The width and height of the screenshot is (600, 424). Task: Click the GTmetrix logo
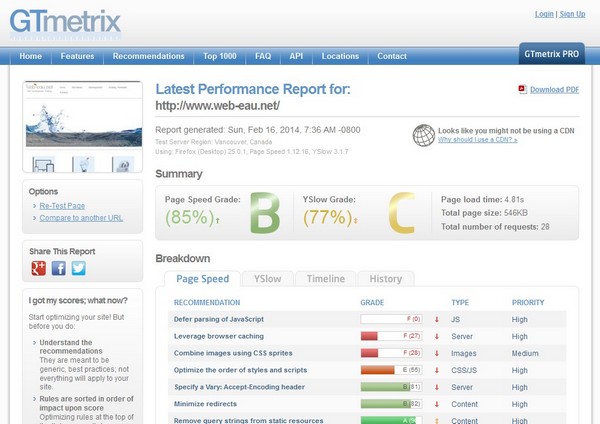[x=65, y=24]
